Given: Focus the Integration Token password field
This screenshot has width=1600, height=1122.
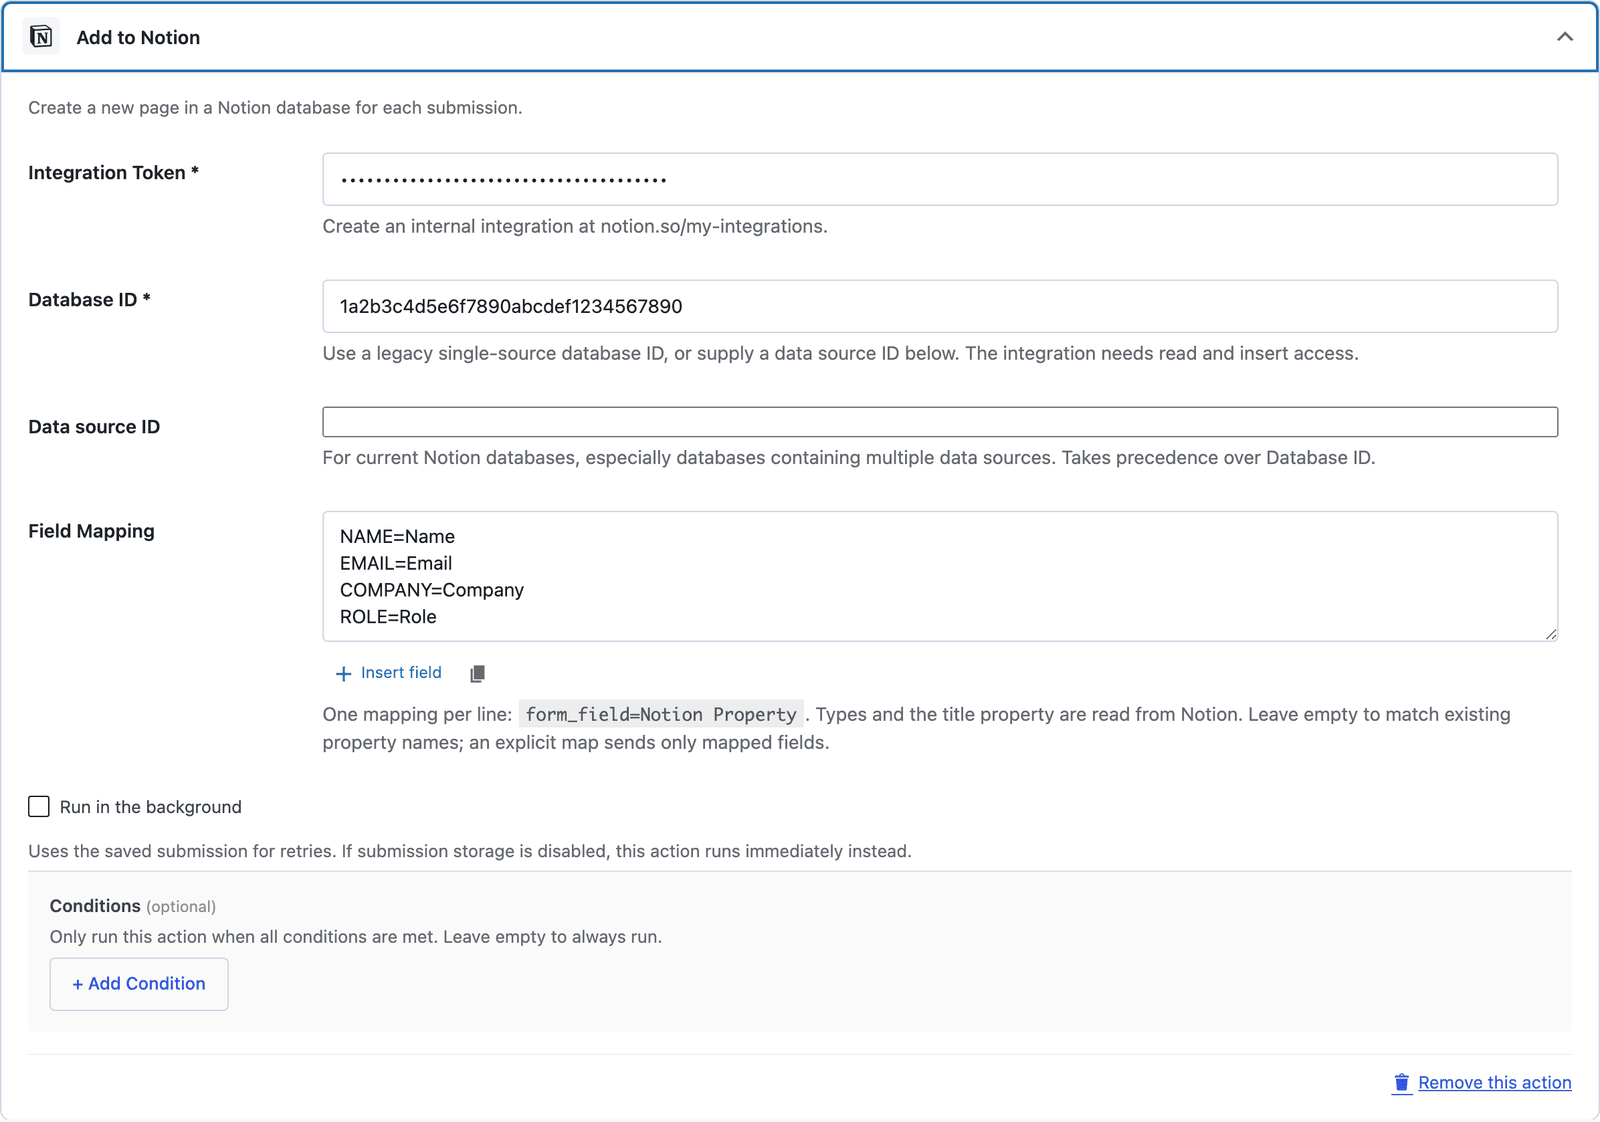Looking at the screenshot, I should (x=940, y=179).
